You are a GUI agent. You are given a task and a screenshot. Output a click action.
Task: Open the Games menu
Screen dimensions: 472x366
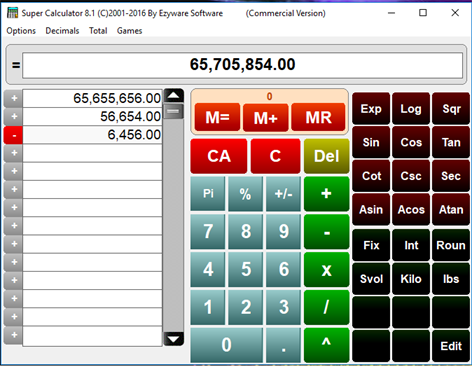pyautogui.click(x=129, y=31)
